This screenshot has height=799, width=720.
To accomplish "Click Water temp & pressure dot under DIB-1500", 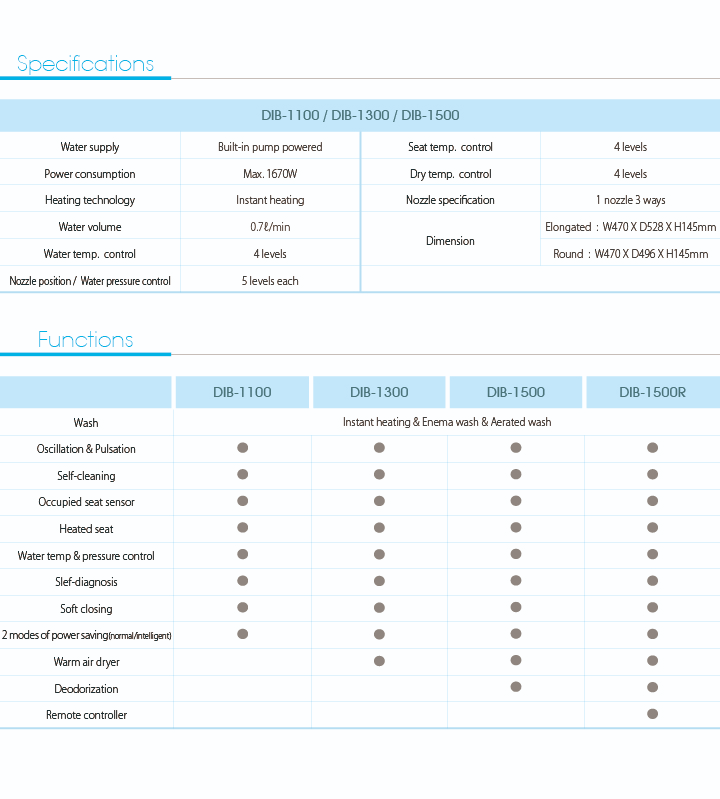I will (x=516, y=554).
